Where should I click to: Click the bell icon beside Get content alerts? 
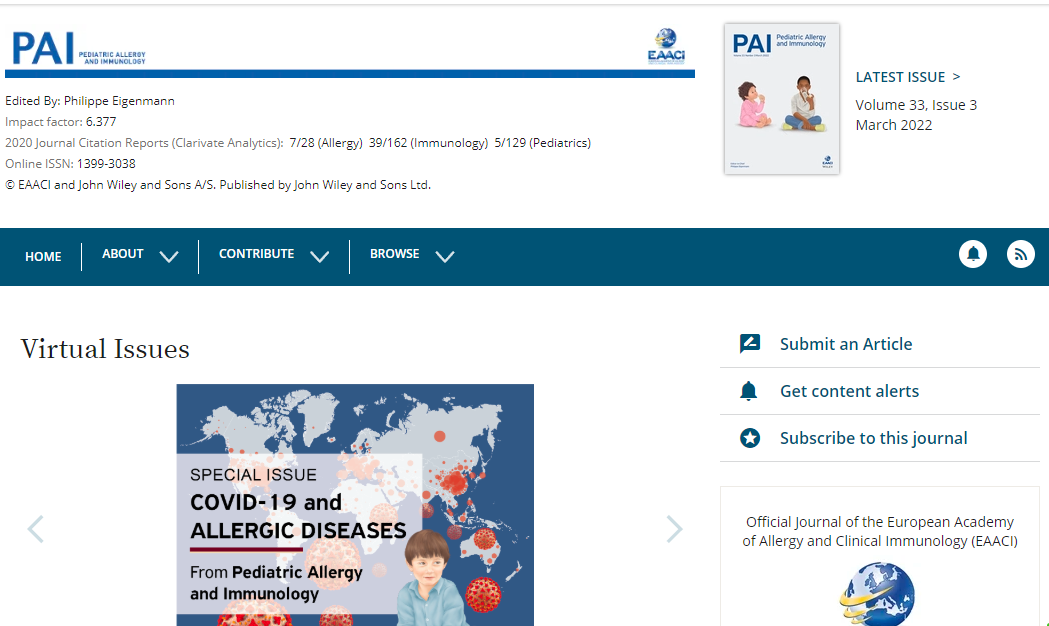749,391
